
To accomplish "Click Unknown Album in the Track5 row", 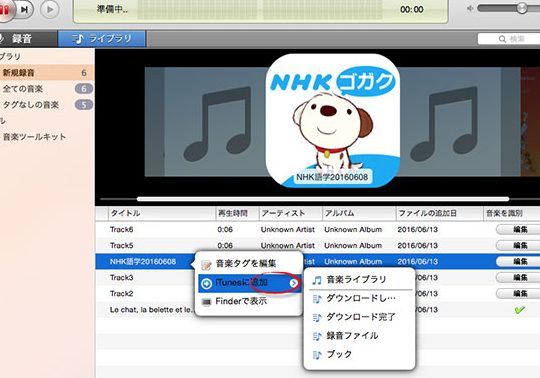I will [x=353, y=245].
